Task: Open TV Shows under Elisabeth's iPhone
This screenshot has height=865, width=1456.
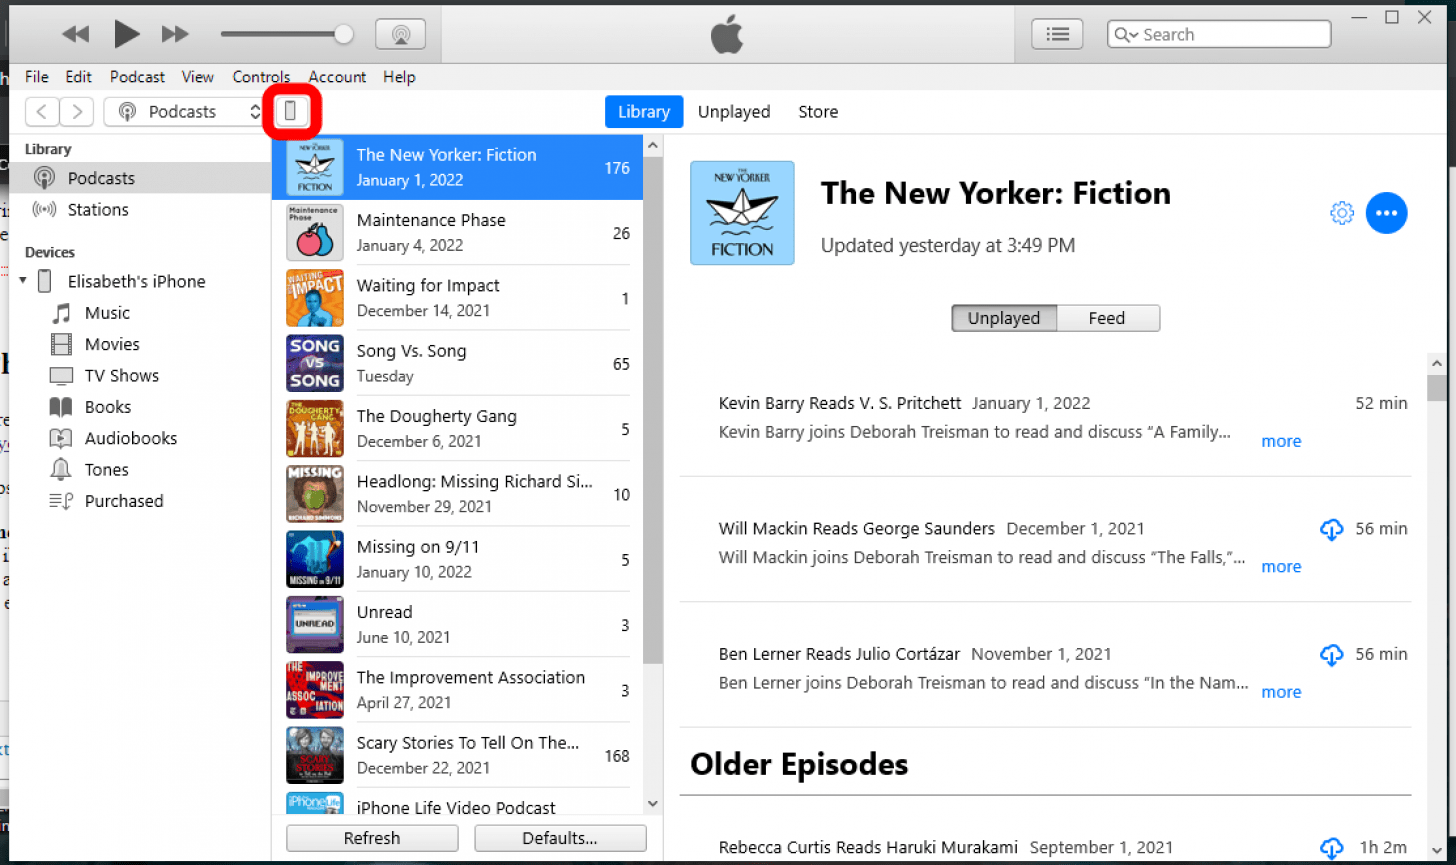Action: (121, 376)
